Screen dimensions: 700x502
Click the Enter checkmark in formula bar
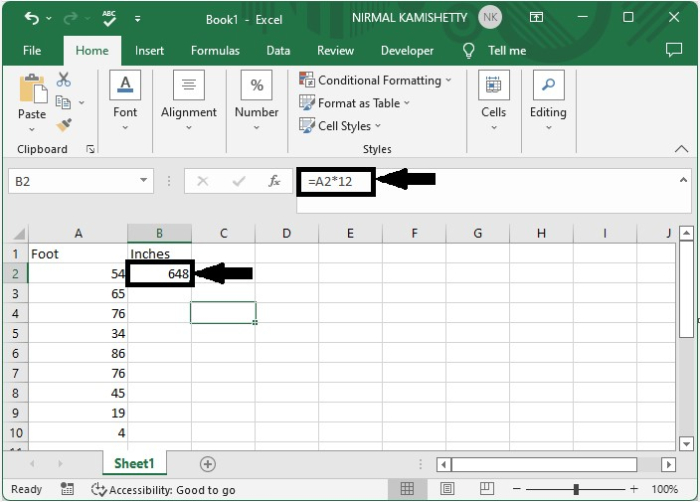pyautogui.click(x=239, y=181)
